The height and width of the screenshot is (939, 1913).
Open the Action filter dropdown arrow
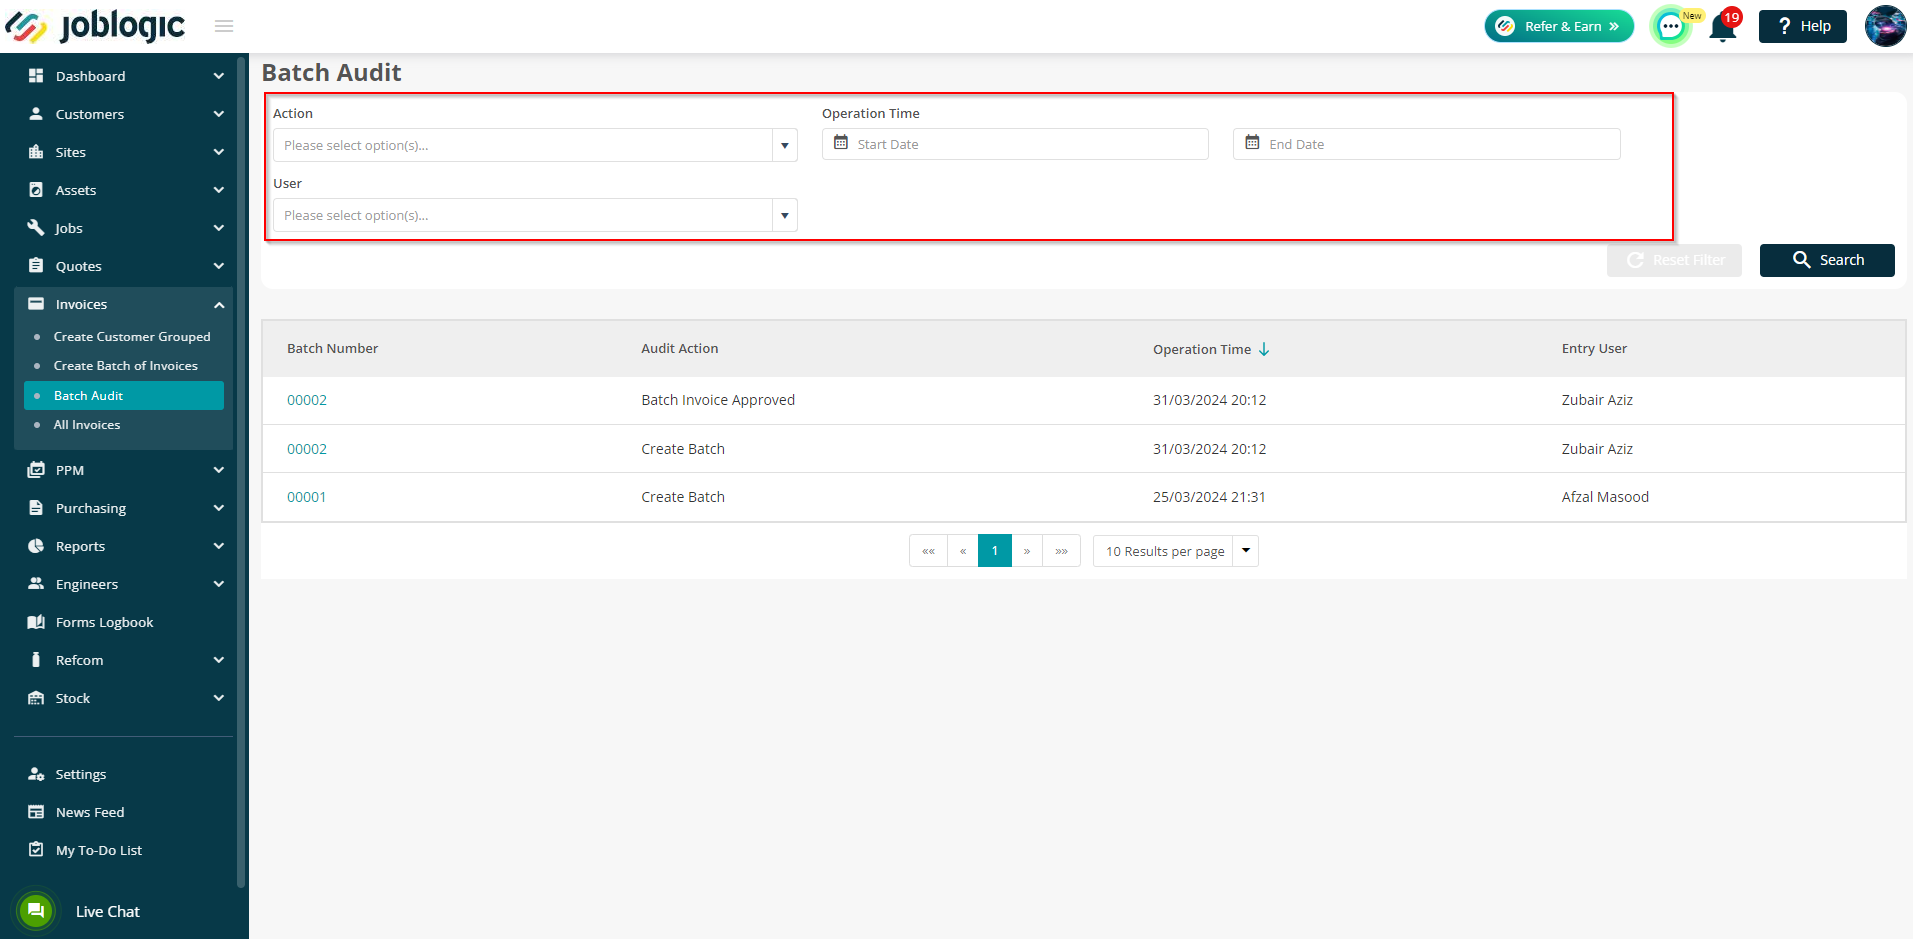point(785,146)
